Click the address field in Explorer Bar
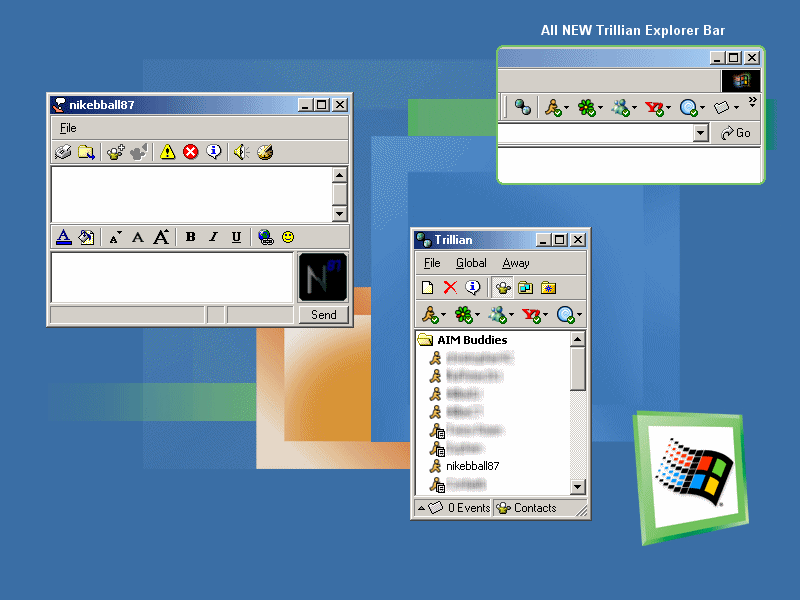Image resolution: width=800 pixels, height=600 pixels. click(x=595, y=133)
